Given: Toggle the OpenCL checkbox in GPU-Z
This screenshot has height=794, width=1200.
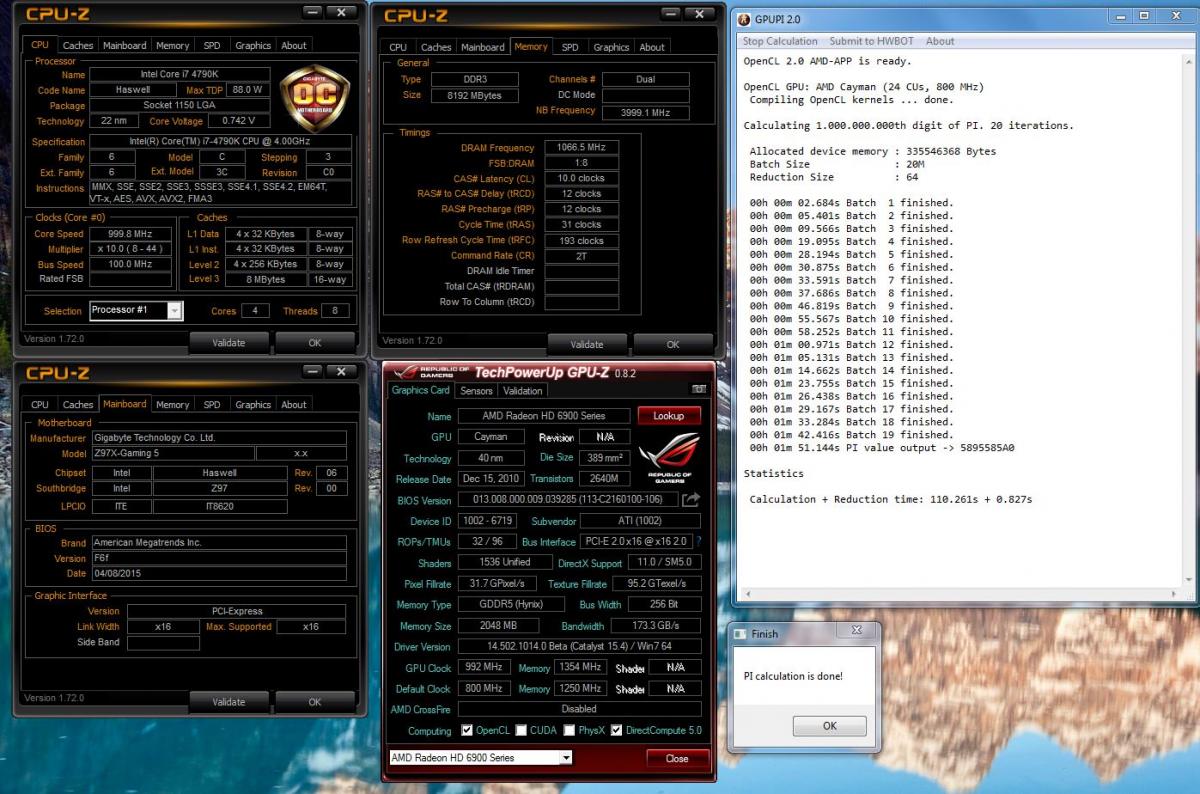Looking at the screenshot, I should 467,730.
